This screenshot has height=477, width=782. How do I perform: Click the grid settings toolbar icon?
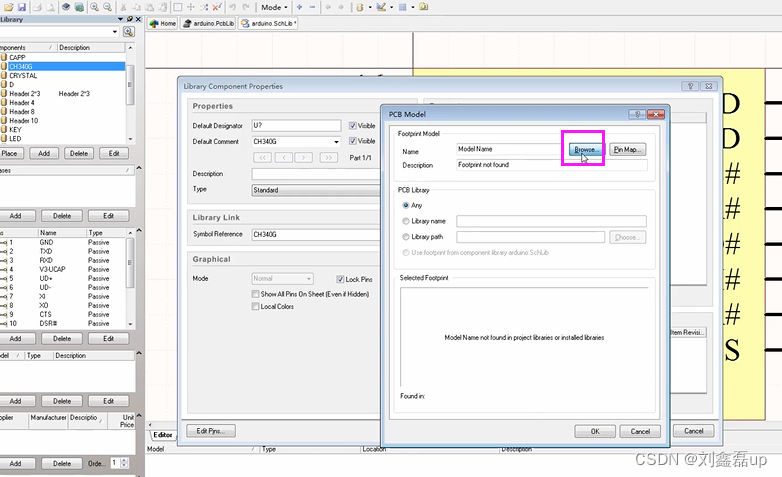pyautogui.click(x=402, y=7)
